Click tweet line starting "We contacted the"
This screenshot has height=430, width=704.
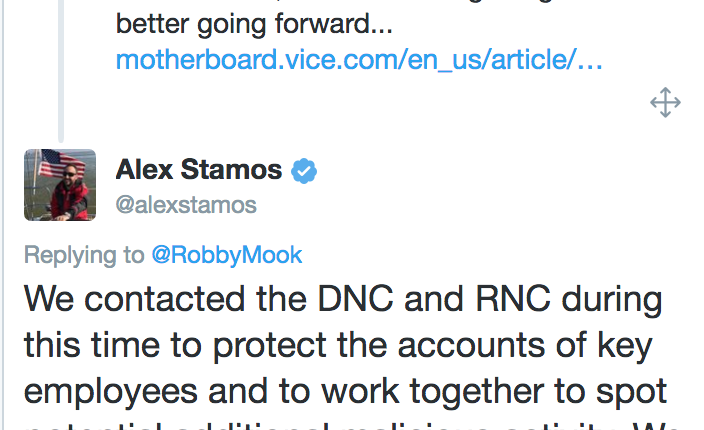pos(343,299)
